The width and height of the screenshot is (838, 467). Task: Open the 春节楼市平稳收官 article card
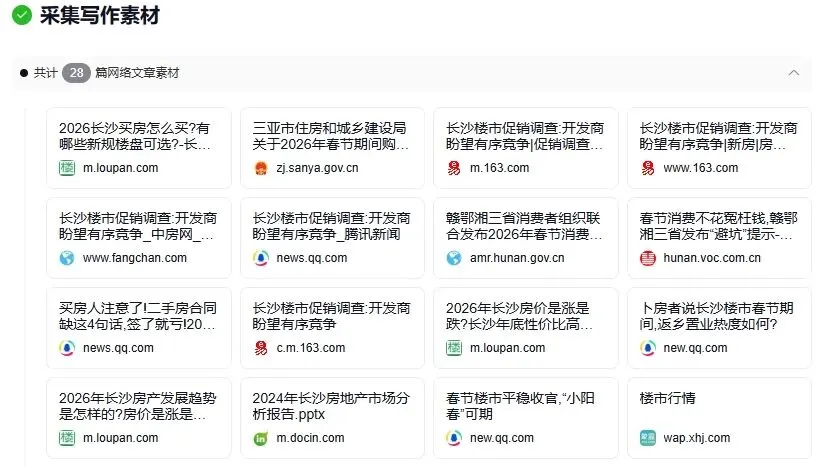coord(526,418)
